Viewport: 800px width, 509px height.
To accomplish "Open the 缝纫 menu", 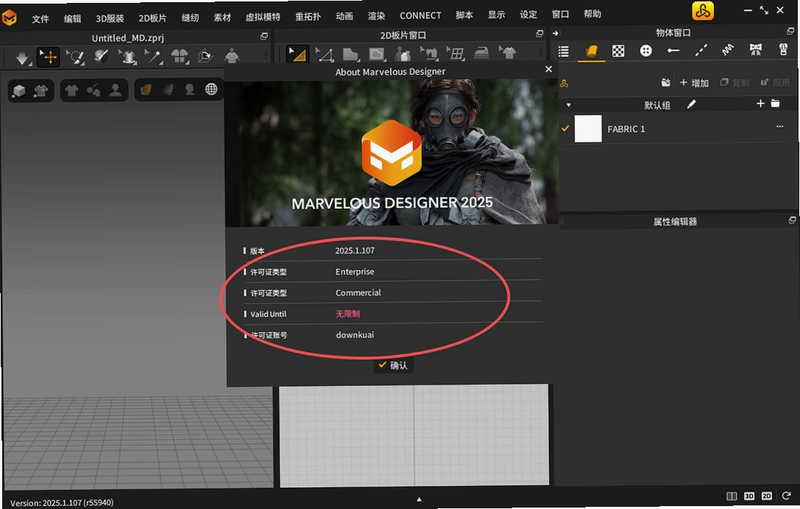I will point(190,18).
